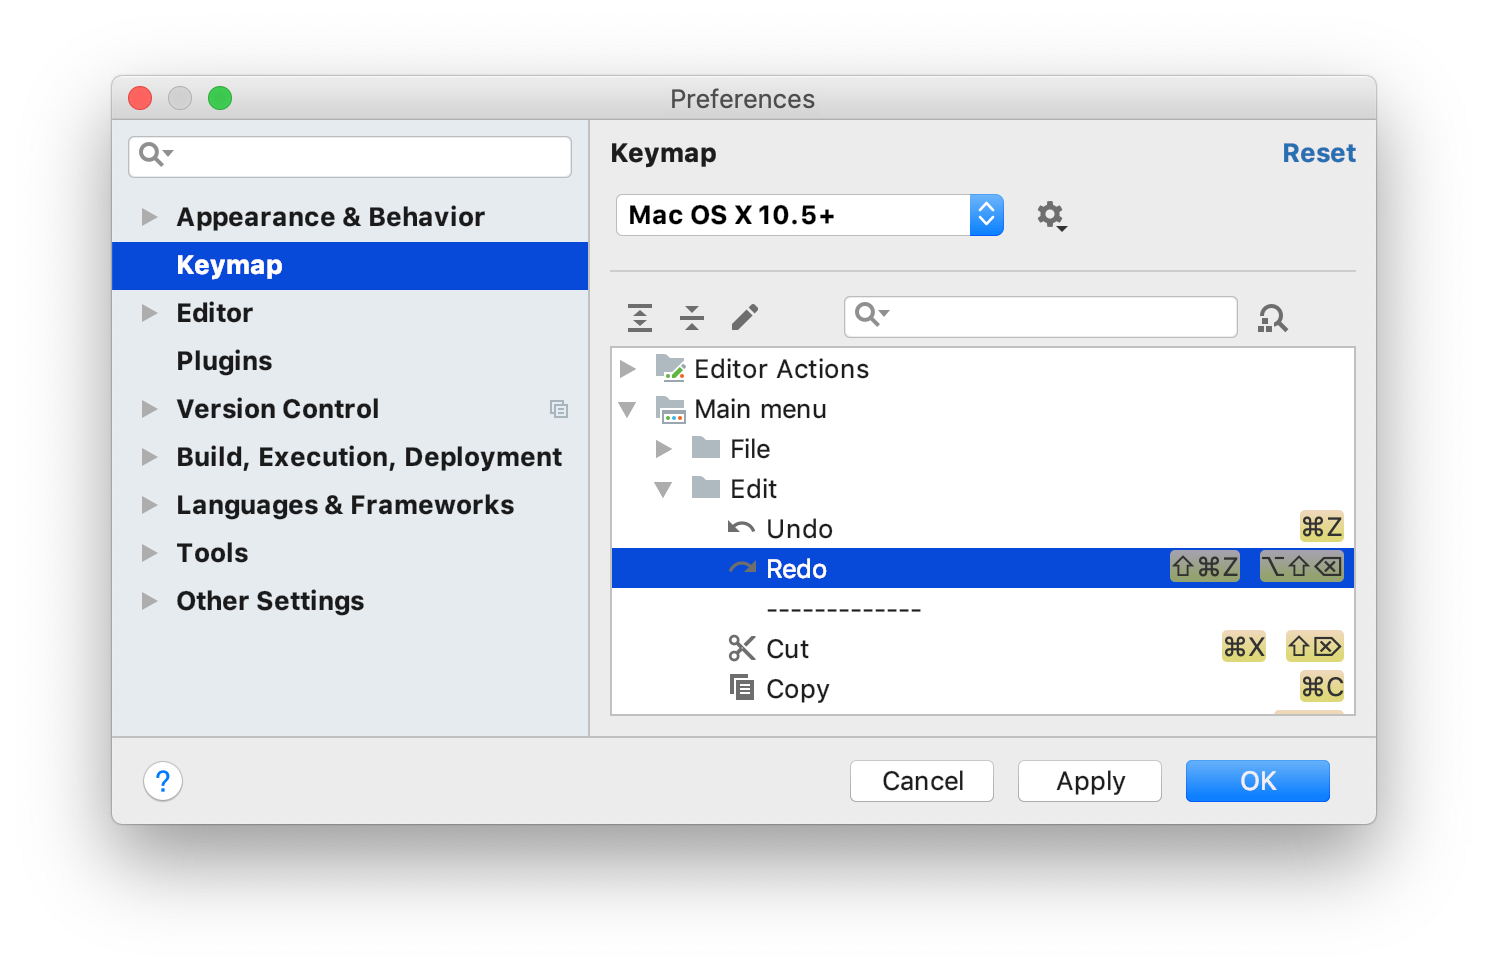Click Editor Actions label in tree
The height and width of the screenshot is (972, 1488).
tap(781, 369)
